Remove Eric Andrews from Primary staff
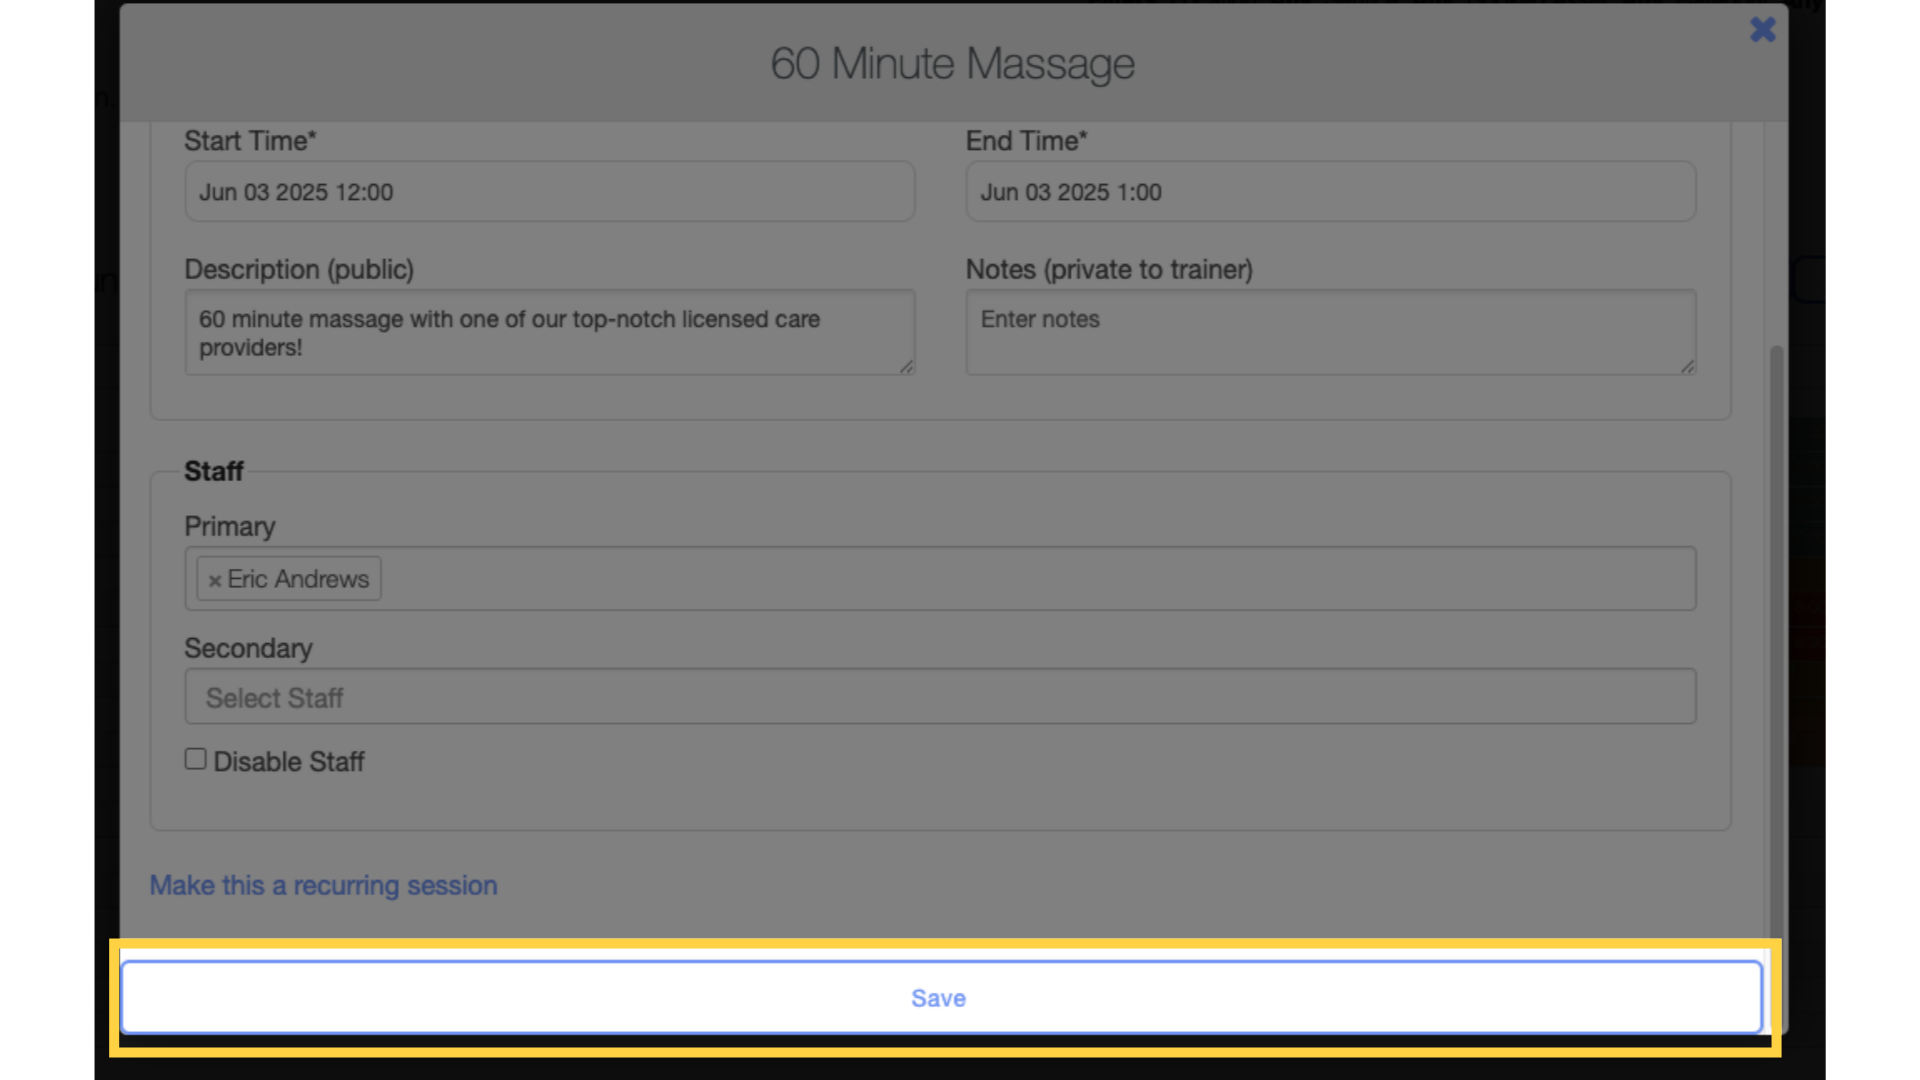This screenshot has width=1920, height=1080. [x=214, y=580]
